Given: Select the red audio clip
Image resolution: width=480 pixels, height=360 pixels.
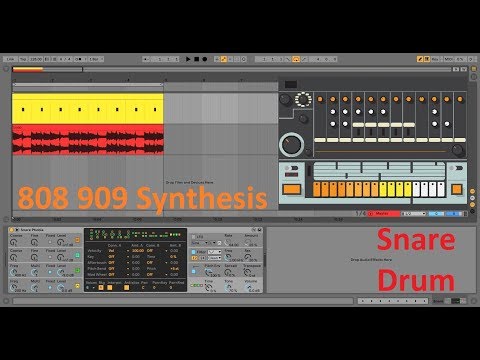Looking at the screenshot, I should (x=88, y=140).
